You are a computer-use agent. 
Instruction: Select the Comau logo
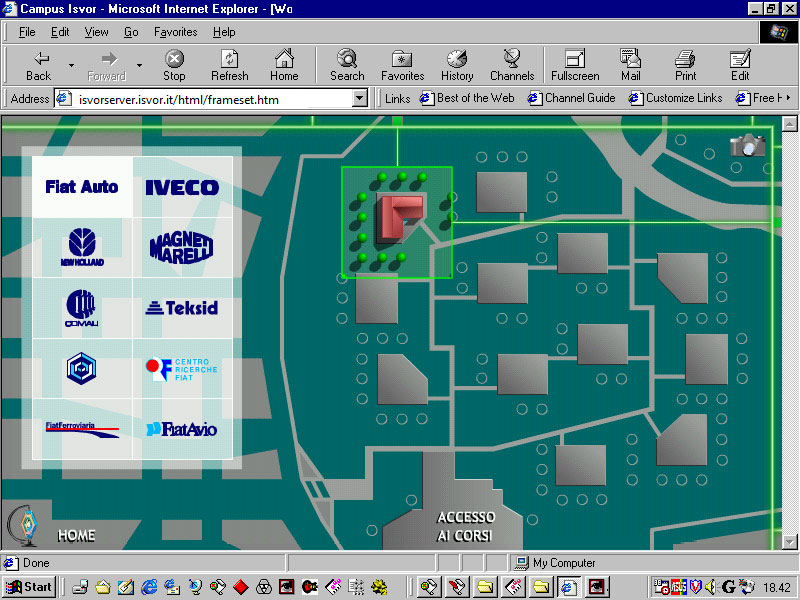coord(82,308)
